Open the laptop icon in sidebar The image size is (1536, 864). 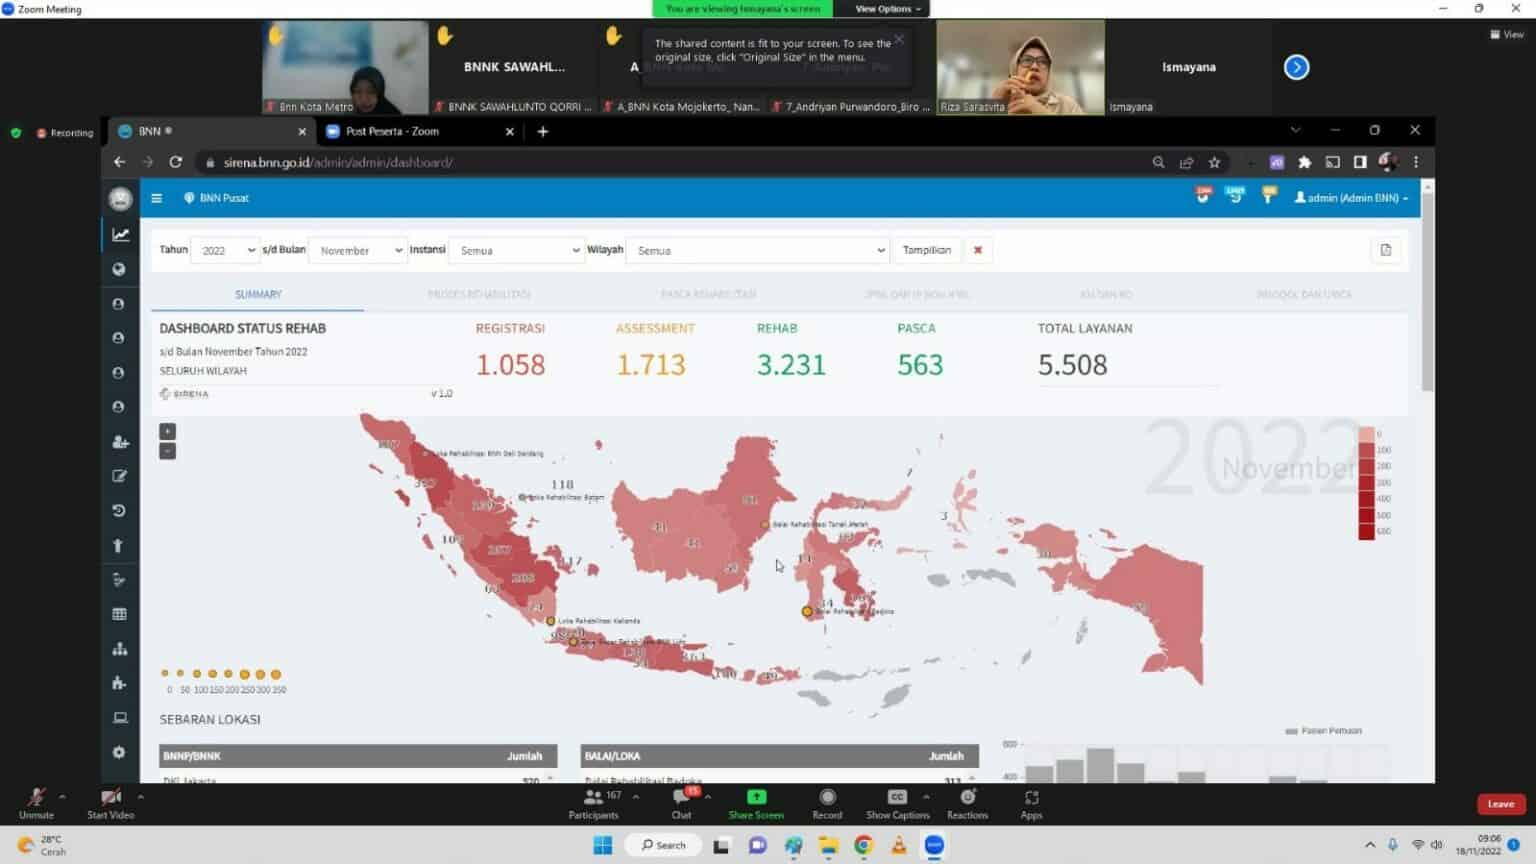coord(120,718)
